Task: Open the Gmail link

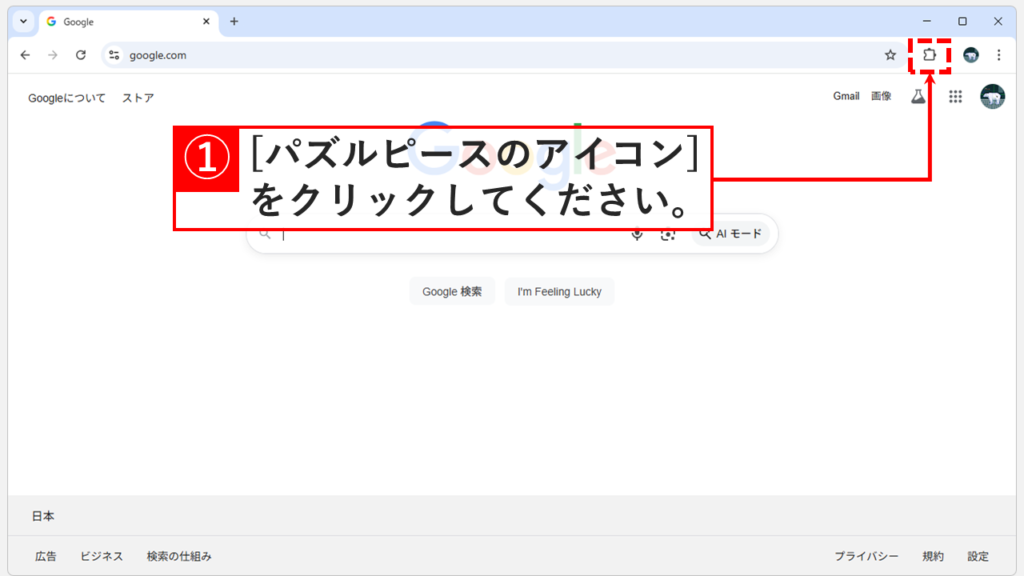Action: tap(846, 96)
